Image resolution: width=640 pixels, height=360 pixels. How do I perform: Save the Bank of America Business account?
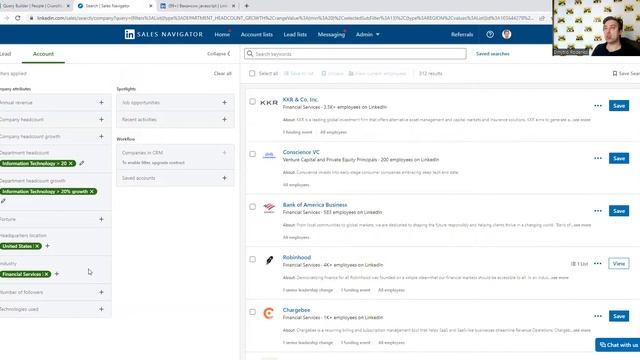[x=619, y=211]
